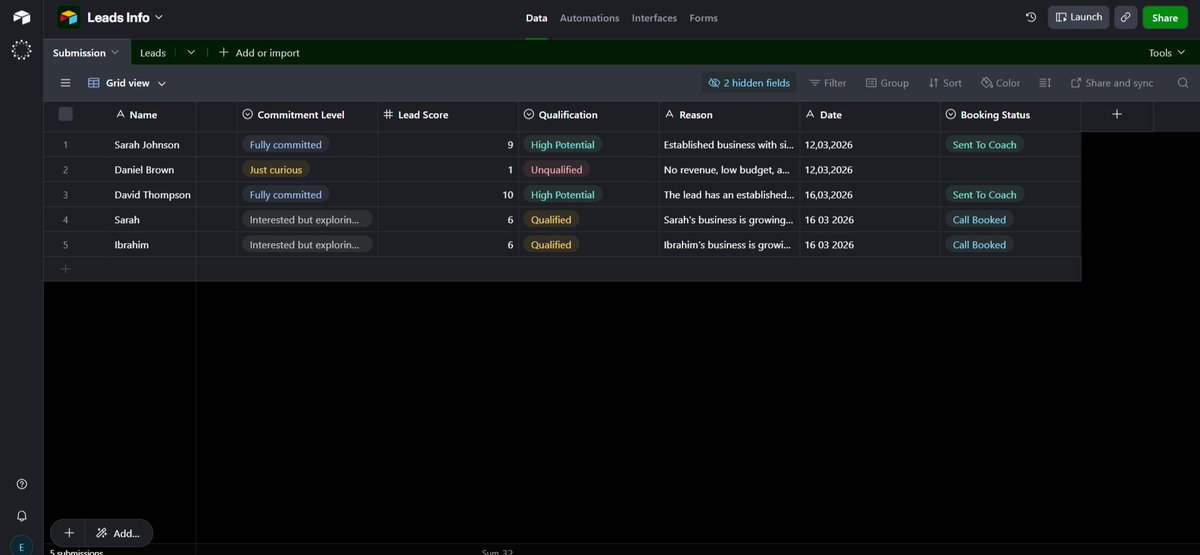Click the Add... button at bottom

tap(119, 533)
